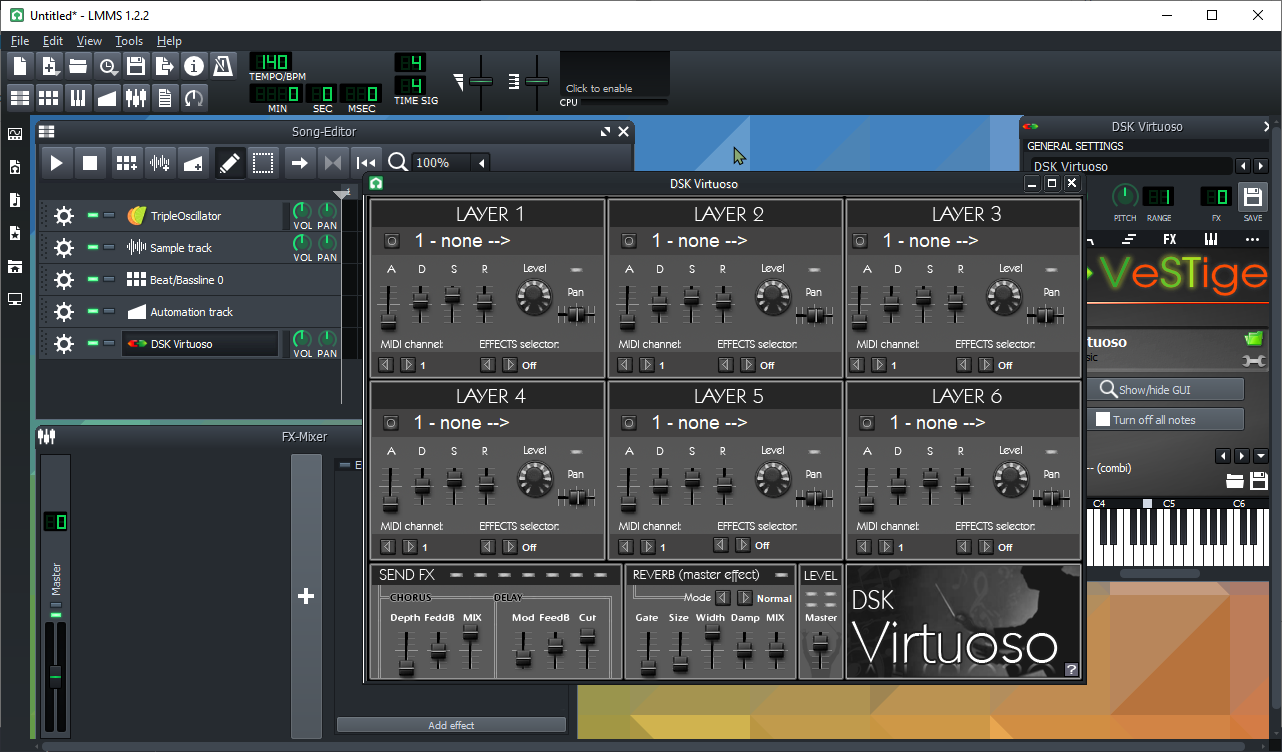The image size is (1282, 752).
Task: Open the instrument plugins sidebar tab
Action: [15, 134]
